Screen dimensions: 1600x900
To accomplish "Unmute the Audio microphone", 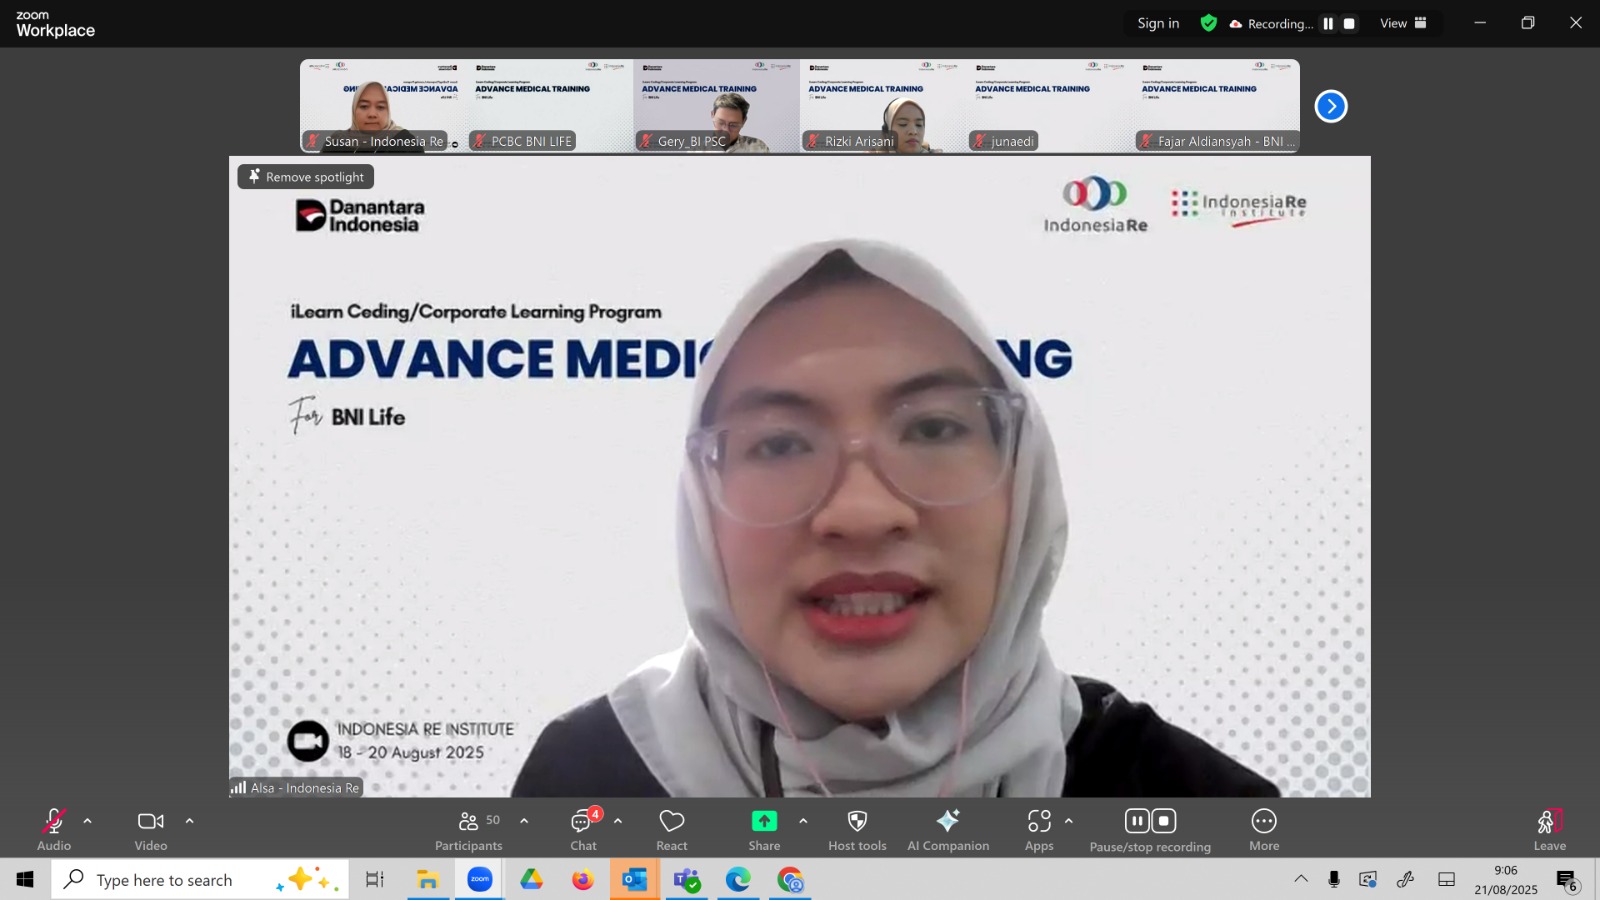I will click(x=54, y=829).
